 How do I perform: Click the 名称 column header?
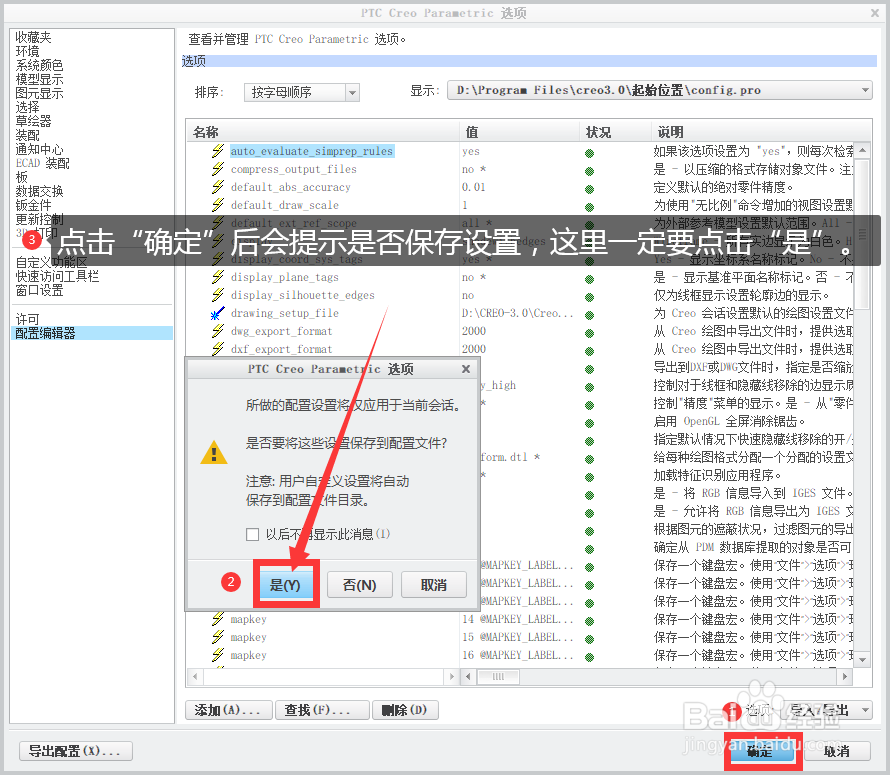(x=322, y=132)
